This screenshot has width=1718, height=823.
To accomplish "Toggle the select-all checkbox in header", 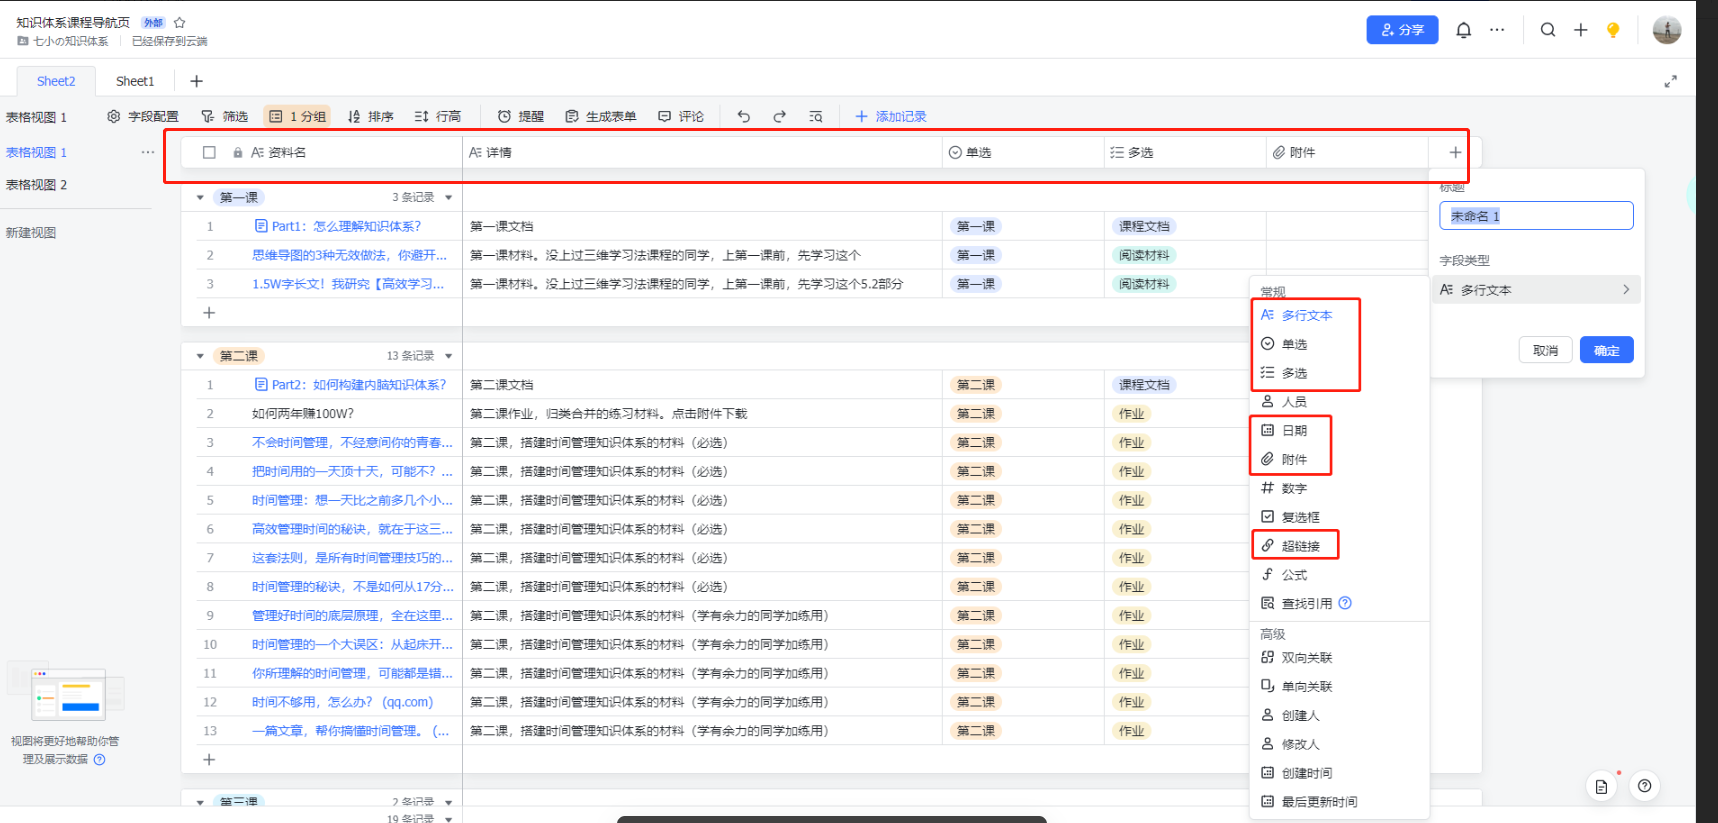I will pos(209,152).
